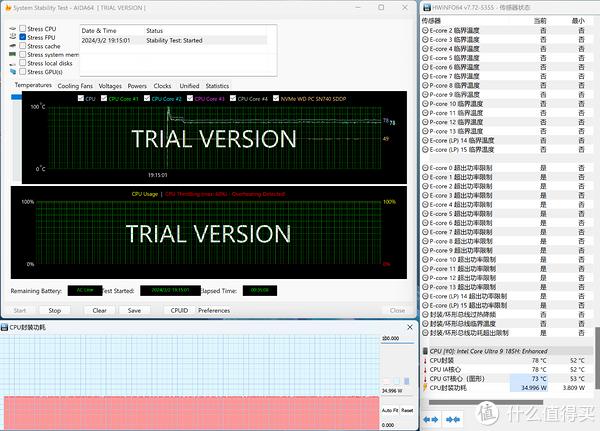Screen dimensions: 600x431
Task: Click the thermometer icon next to CPU IA核心
Action: [425, 369]
